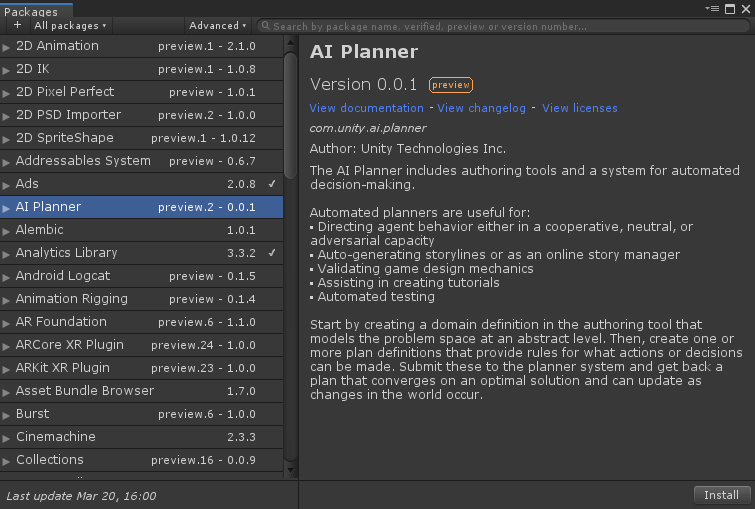Viewport: 755px width, 509px height.
Task: Select the AR Foundation package
Action: 142,322
